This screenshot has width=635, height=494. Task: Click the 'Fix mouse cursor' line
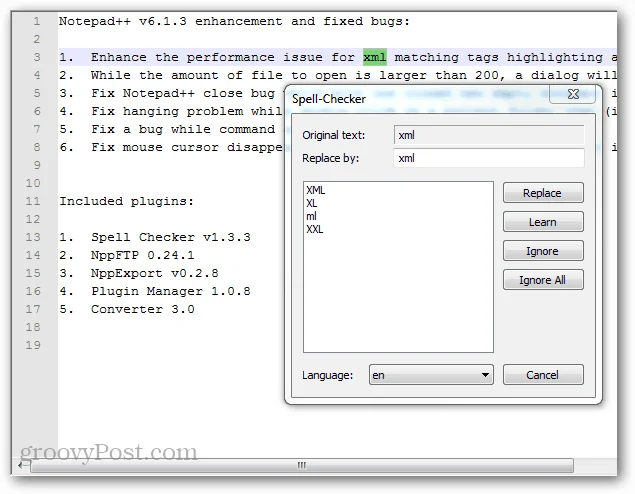pos(172,147)
